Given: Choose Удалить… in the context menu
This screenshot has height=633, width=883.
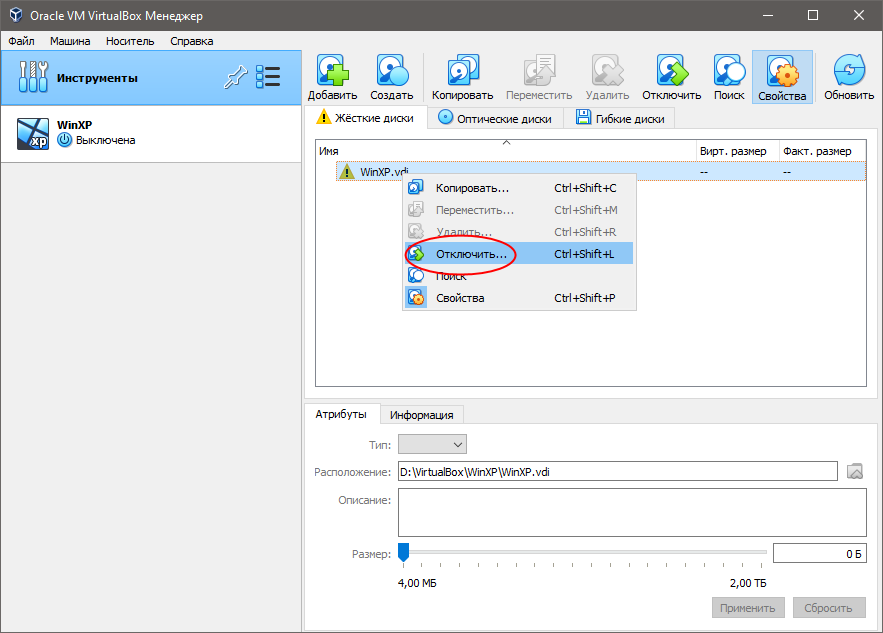Looking at the screenshot, I should [x=519, y=231].
